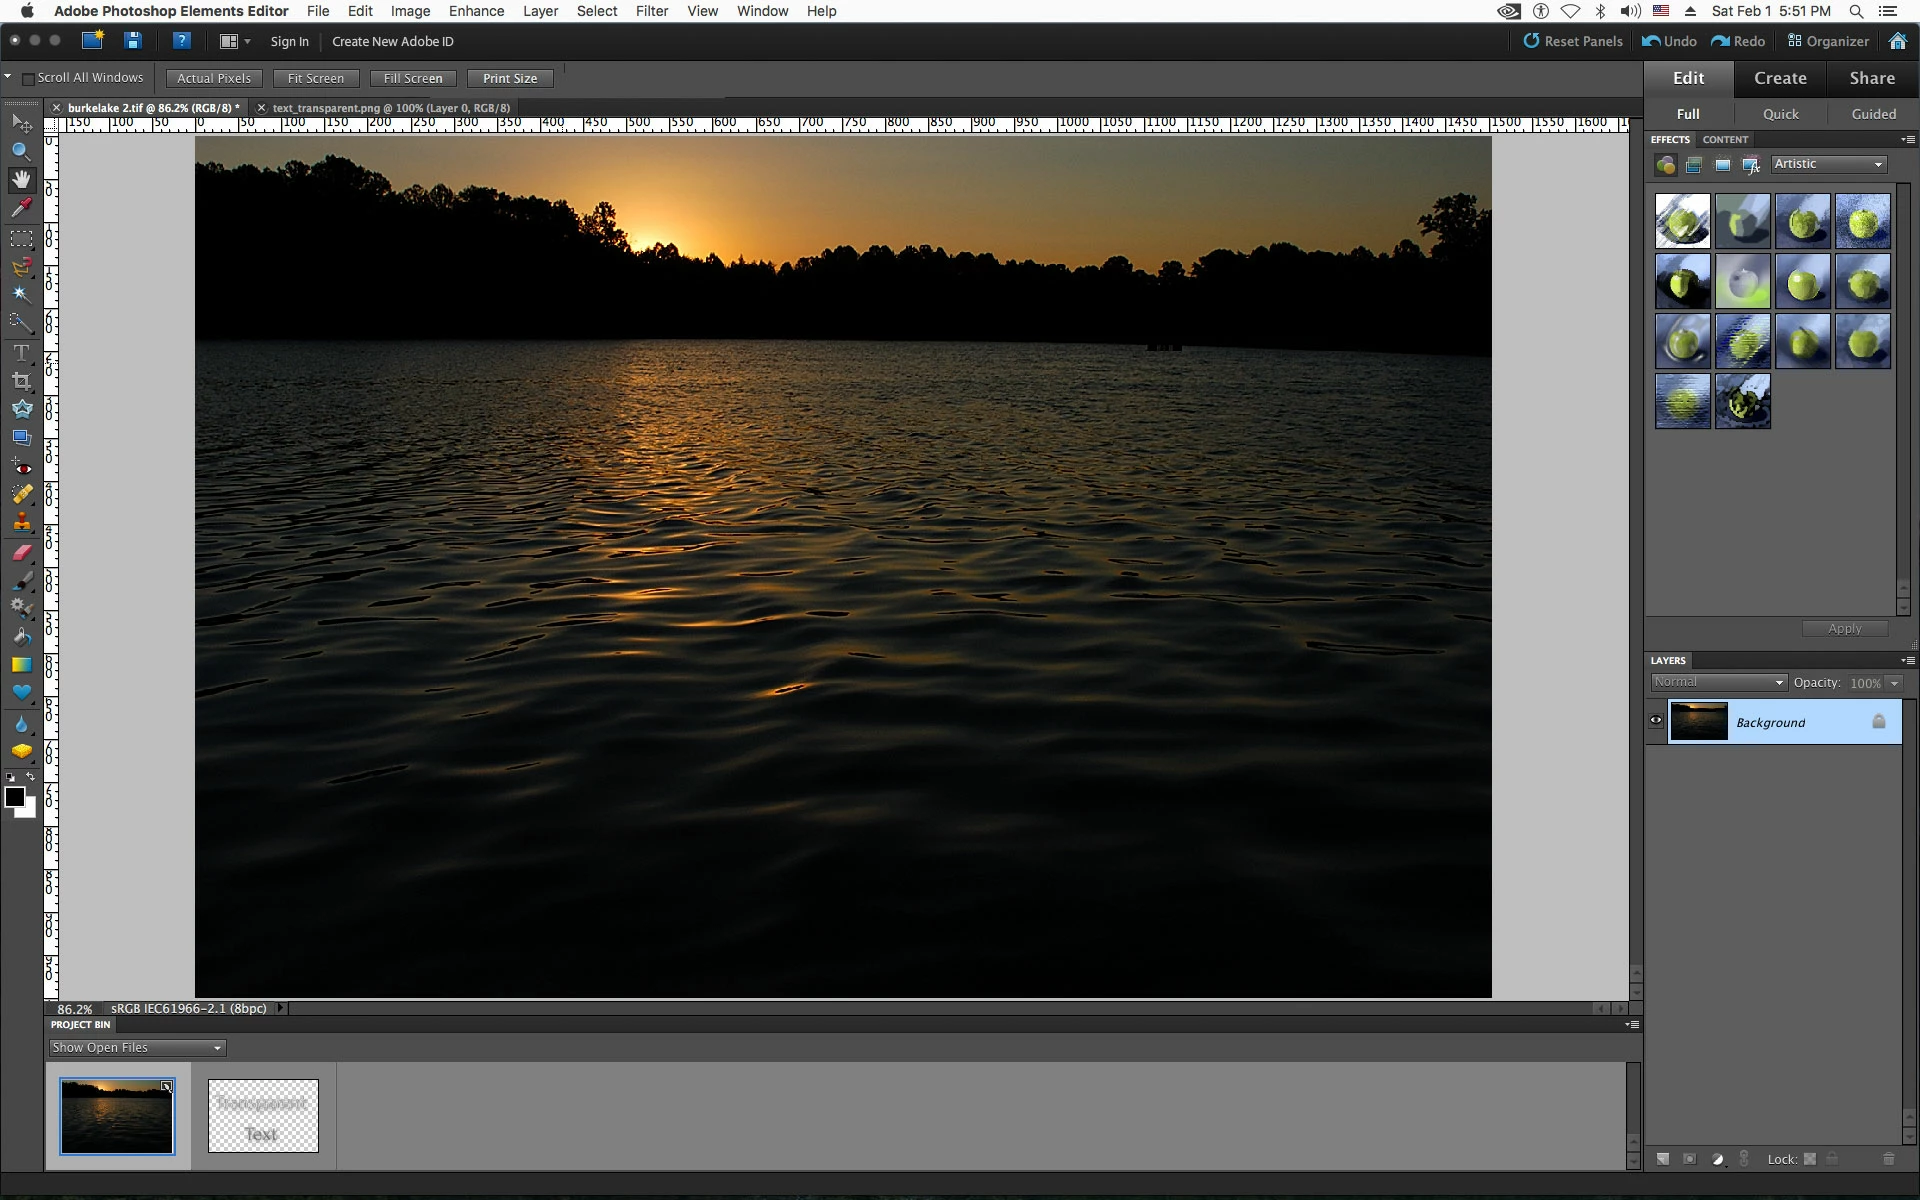Select the Red Eye Removal tool
The height and width of the screenshot is (1200, 1920).
[21, 466]
